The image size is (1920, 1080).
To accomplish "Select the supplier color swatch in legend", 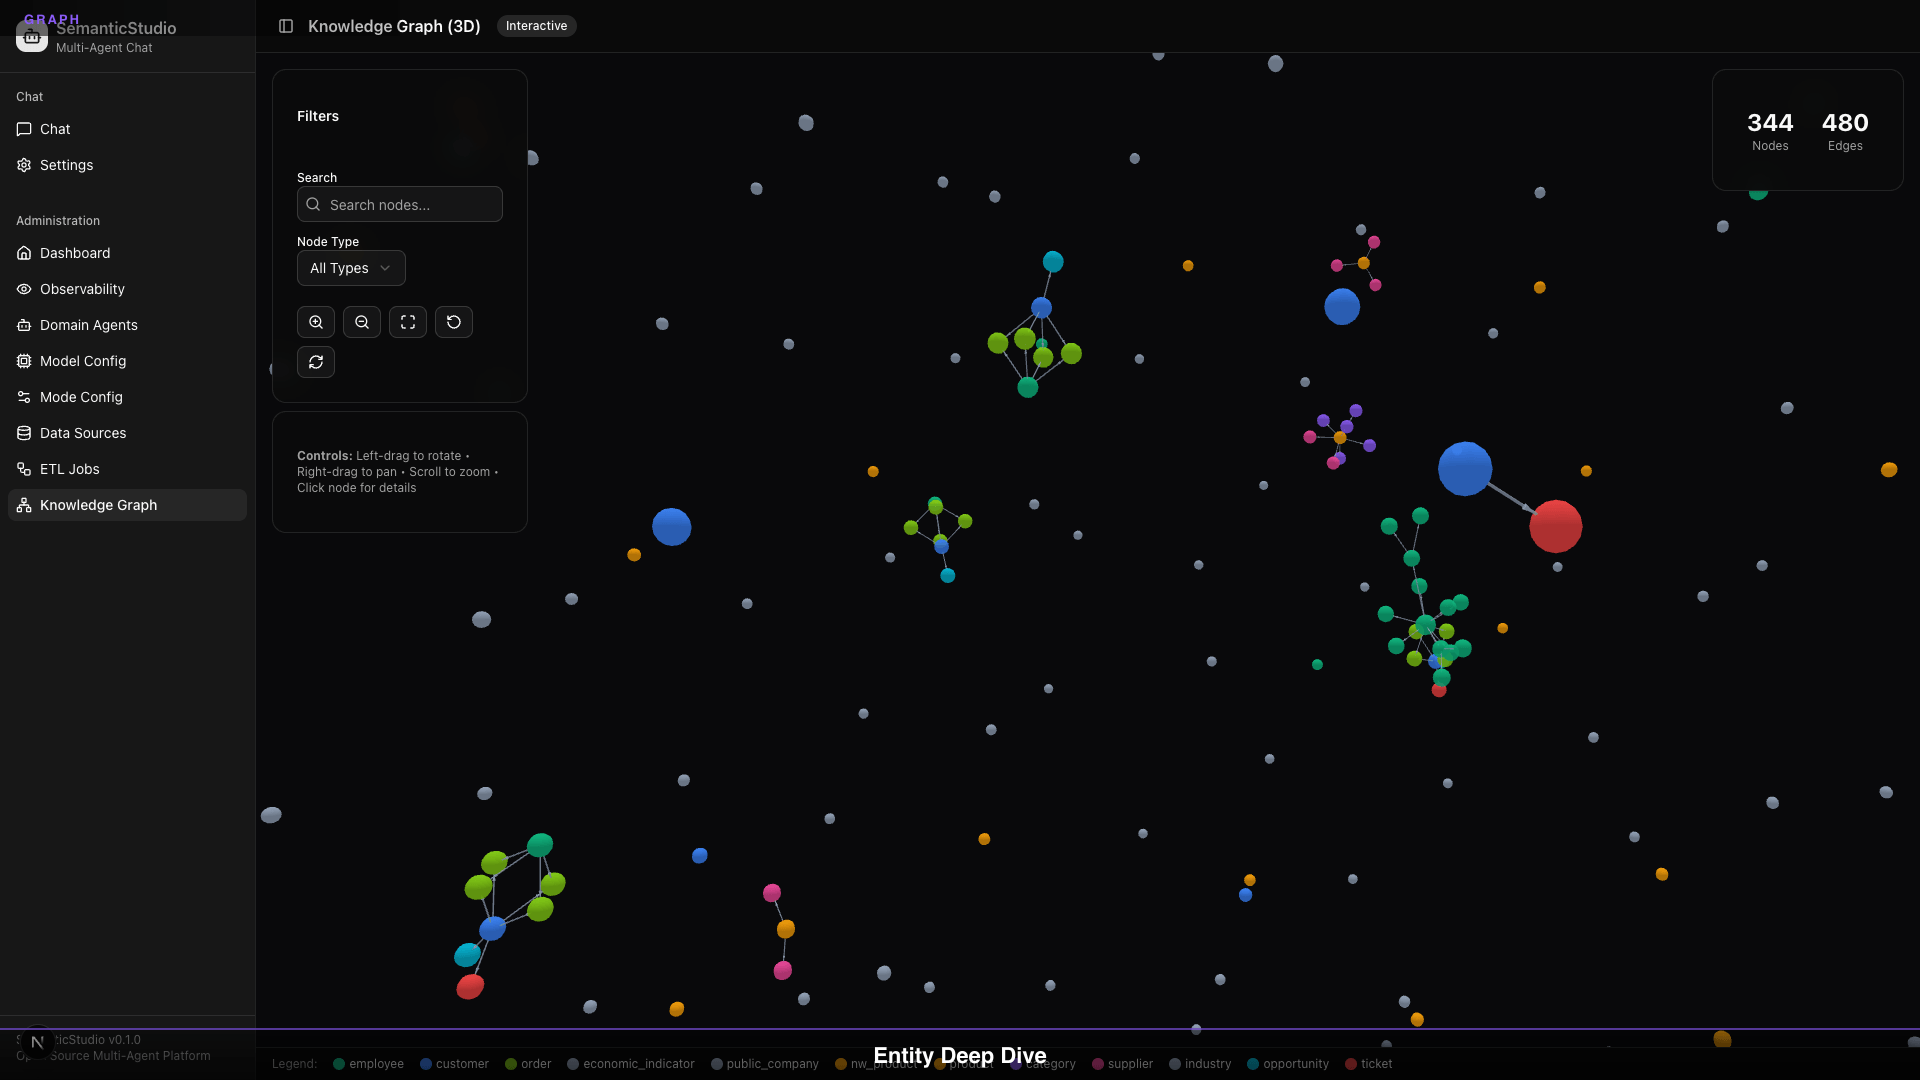I will point(1097,1064).
